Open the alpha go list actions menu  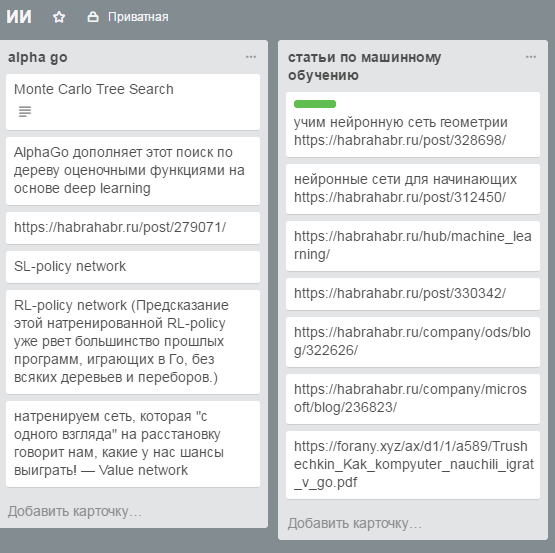coord(251,57)
